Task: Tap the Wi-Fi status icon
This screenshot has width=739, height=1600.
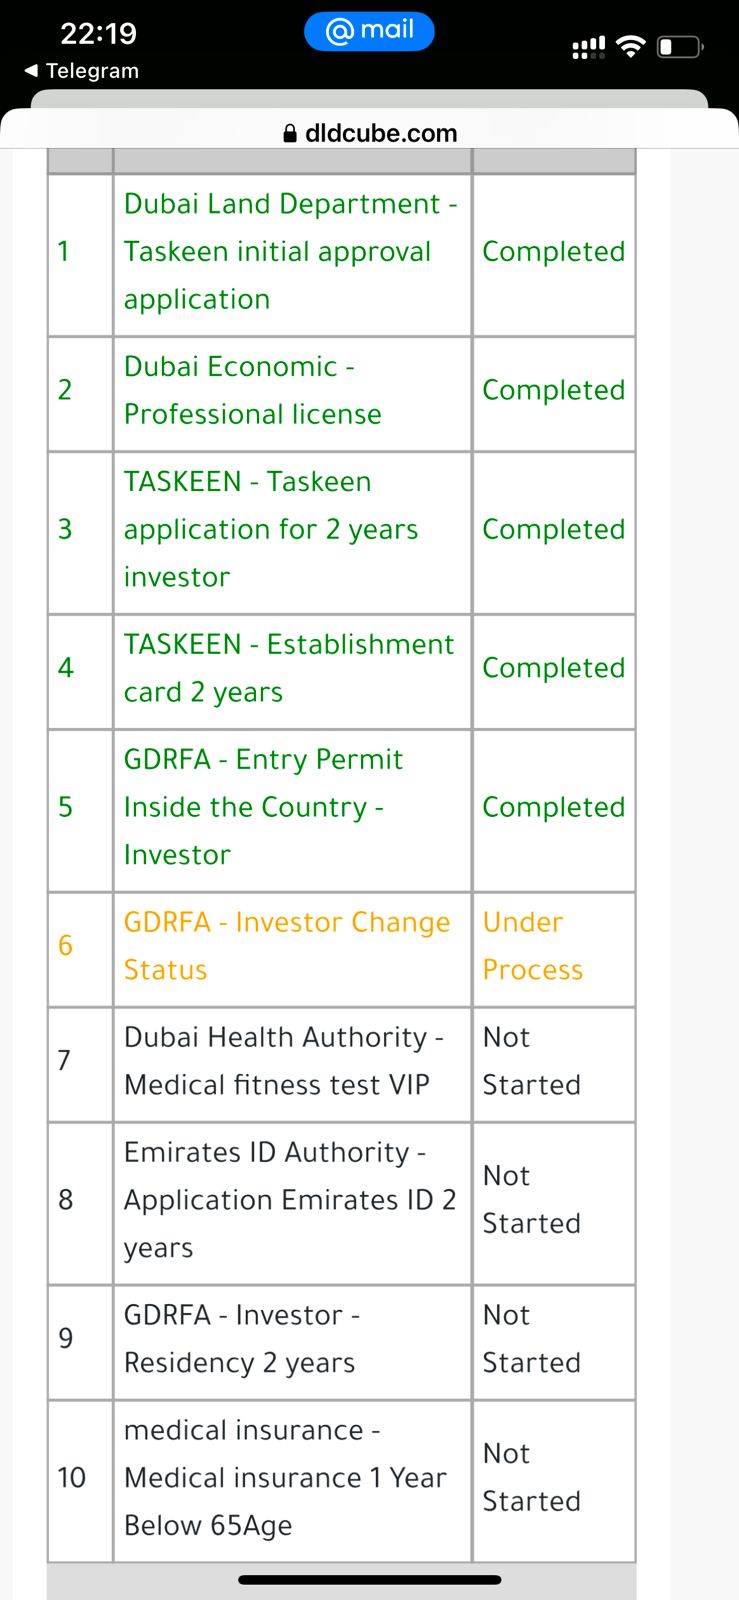Action: pos(630,46)
